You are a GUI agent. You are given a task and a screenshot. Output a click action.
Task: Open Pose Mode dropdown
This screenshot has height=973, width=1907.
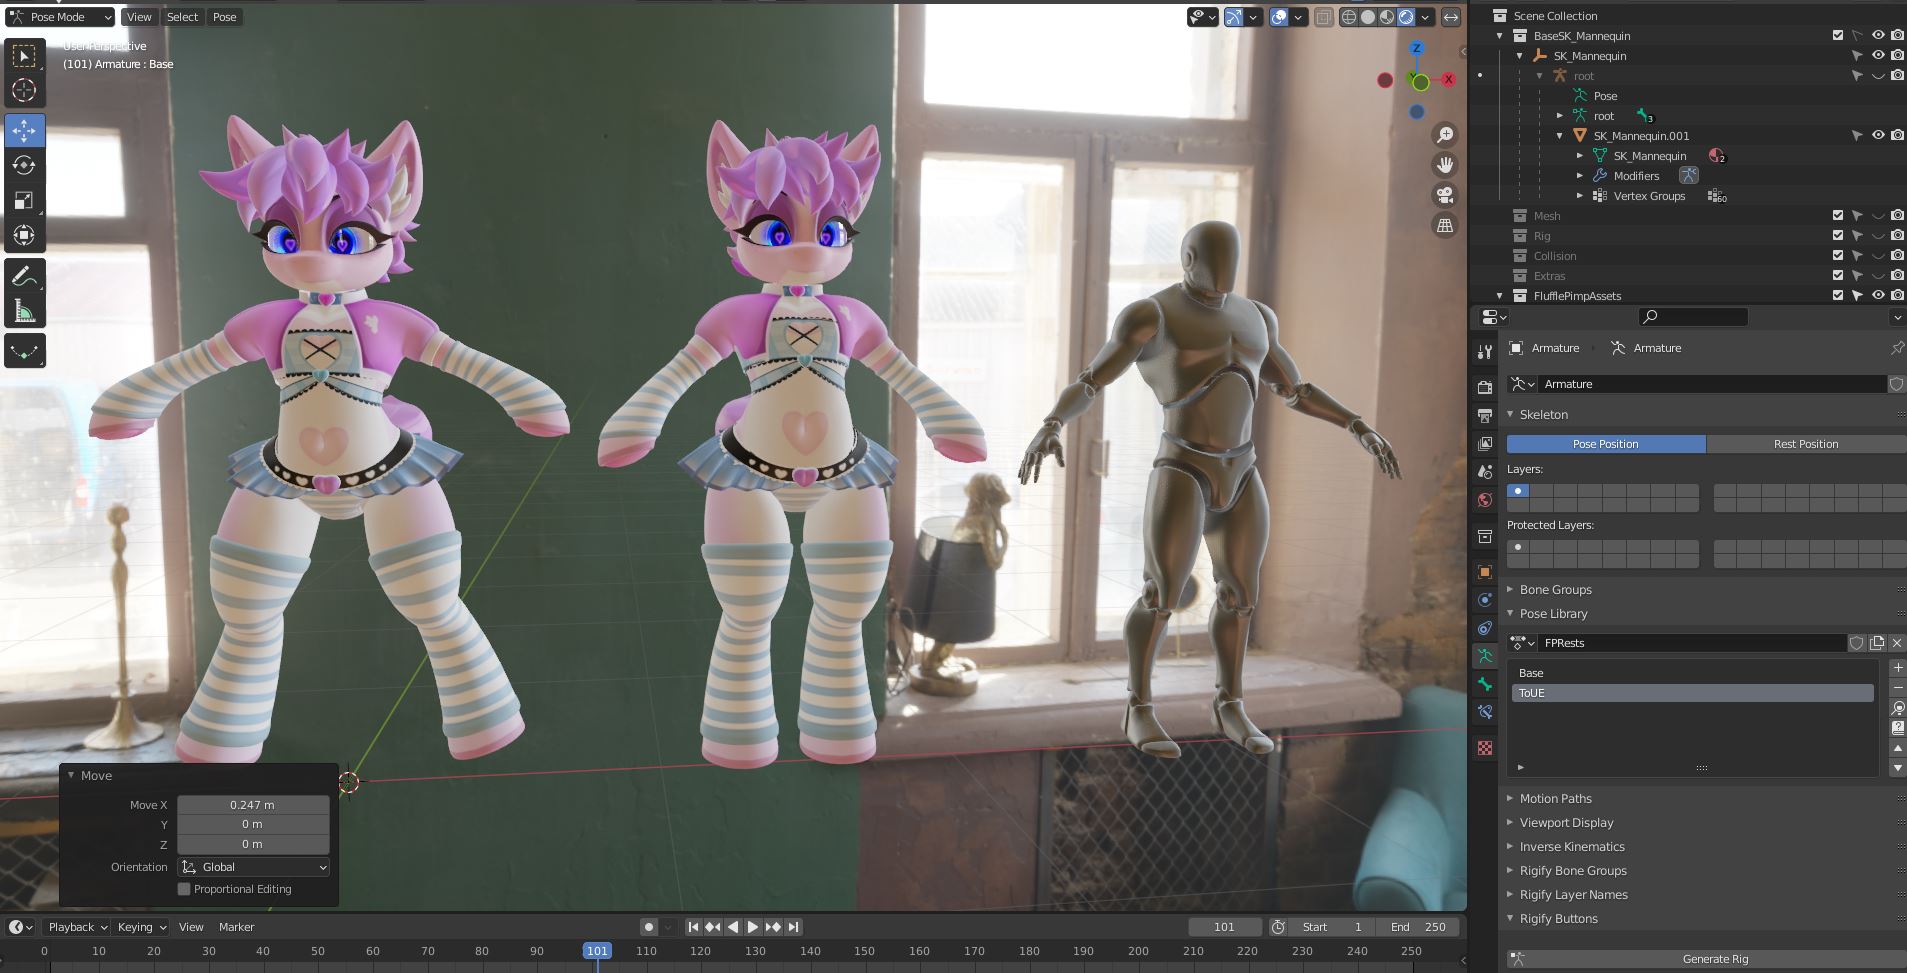(60, 17)
